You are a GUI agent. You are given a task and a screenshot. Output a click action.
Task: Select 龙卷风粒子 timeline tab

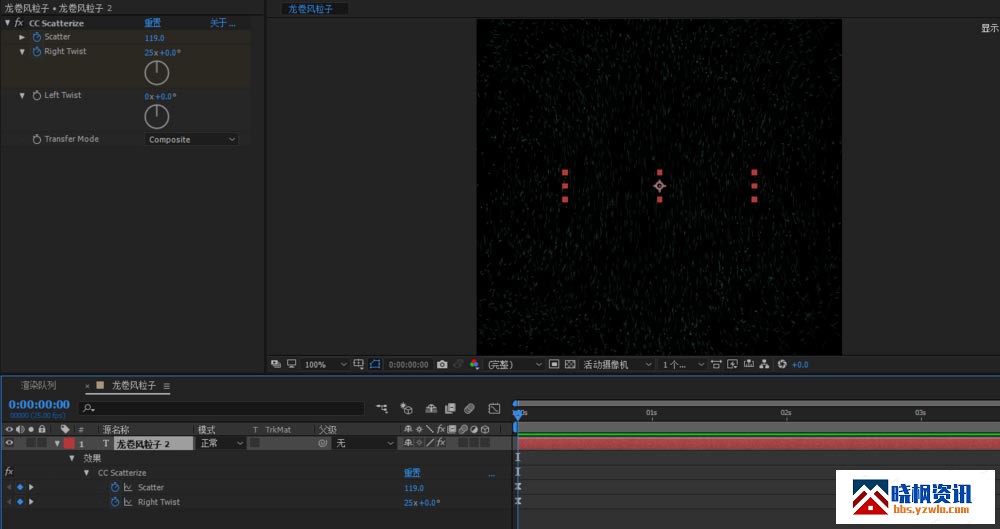pos(134,385)
